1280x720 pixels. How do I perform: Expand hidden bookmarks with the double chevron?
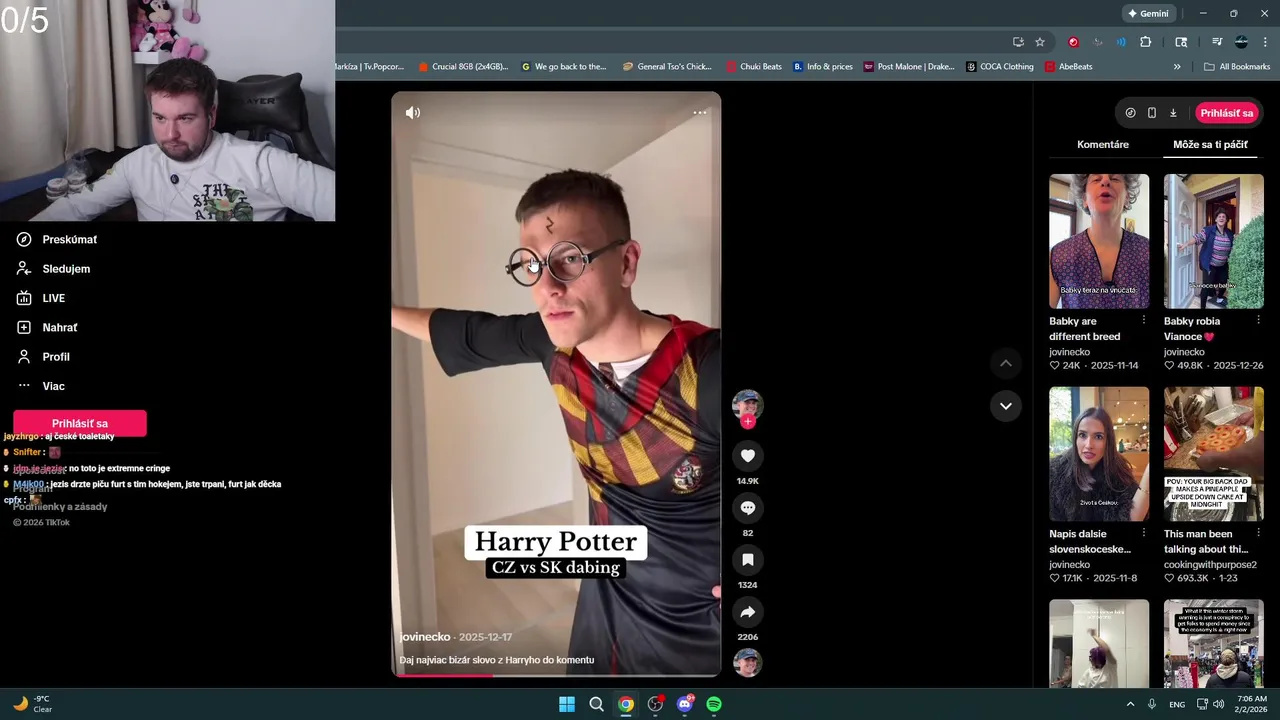[x=1177, y=67]
